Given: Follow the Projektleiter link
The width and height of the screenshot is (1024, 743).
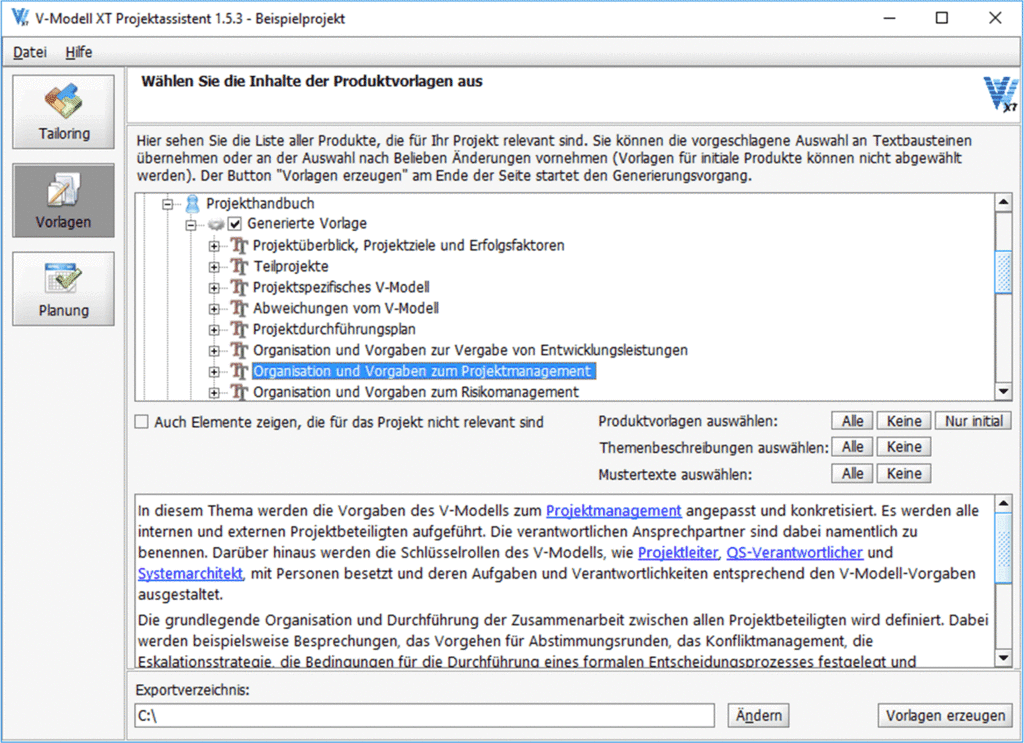Looking at the screenshot, I should click(x=677, y=552).
